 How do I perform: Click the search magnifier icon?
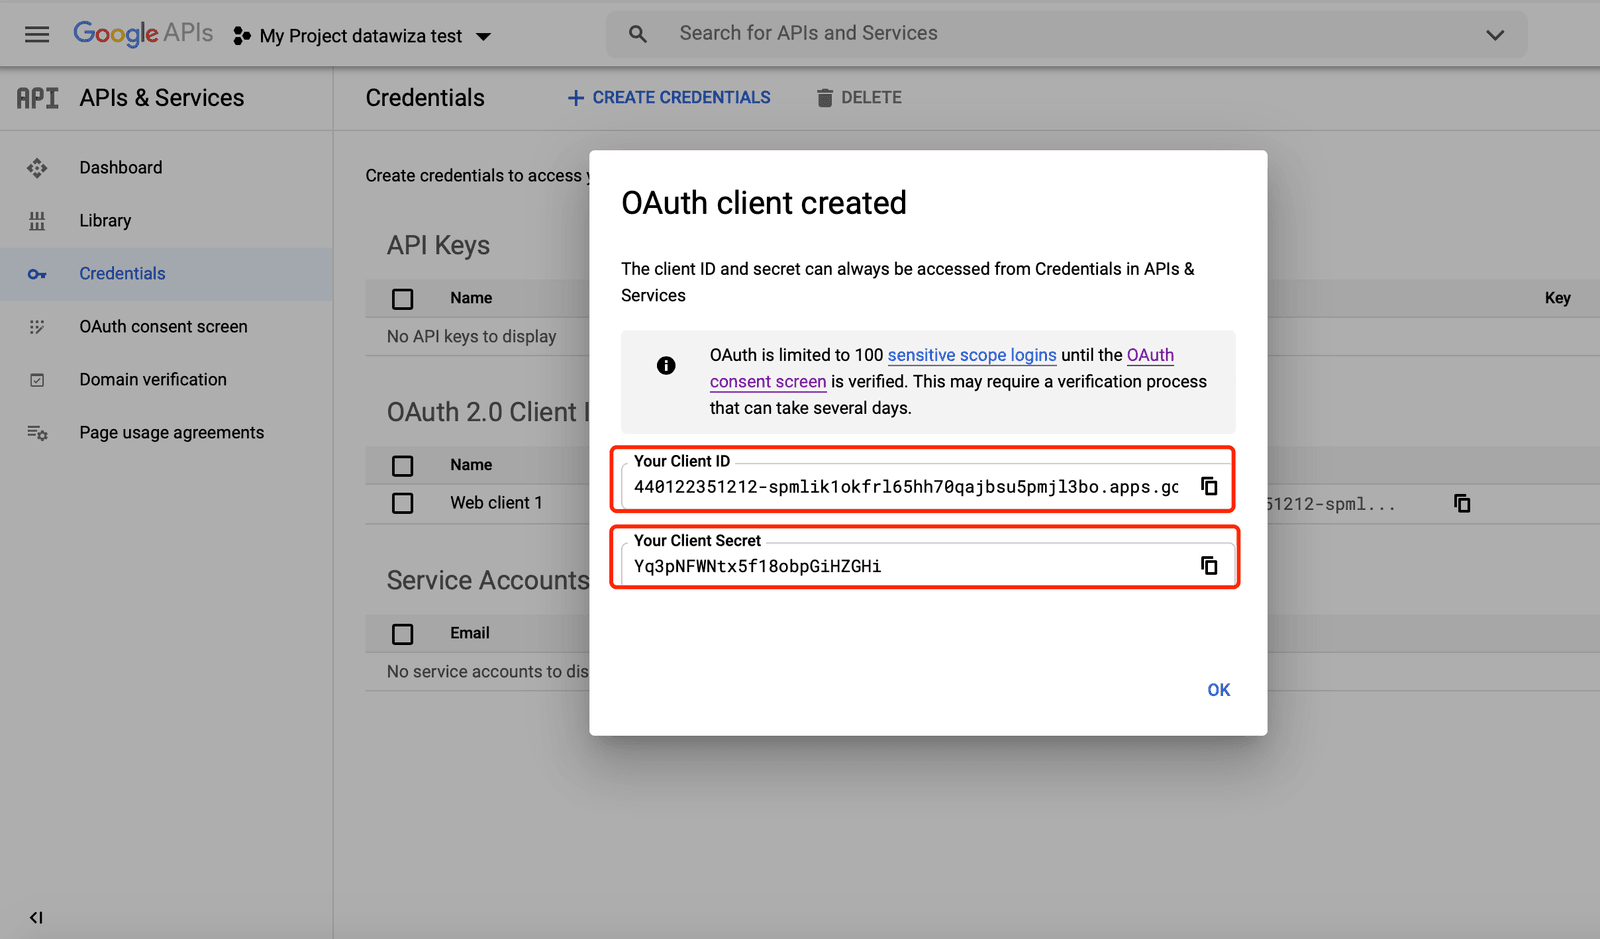coord(637,34)
